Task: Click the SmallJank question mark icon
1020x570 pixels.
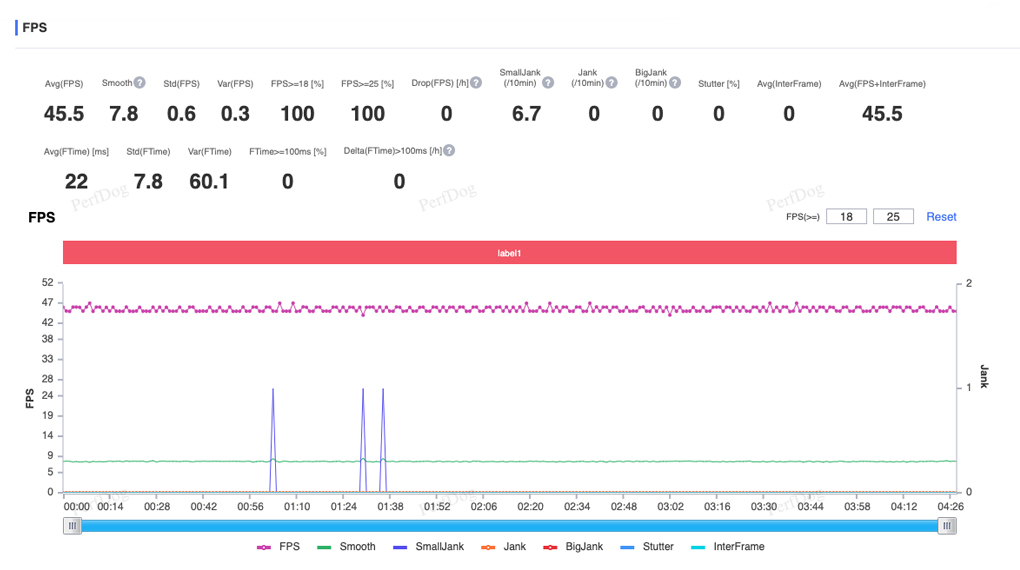Action: click(x=548, y=83)
